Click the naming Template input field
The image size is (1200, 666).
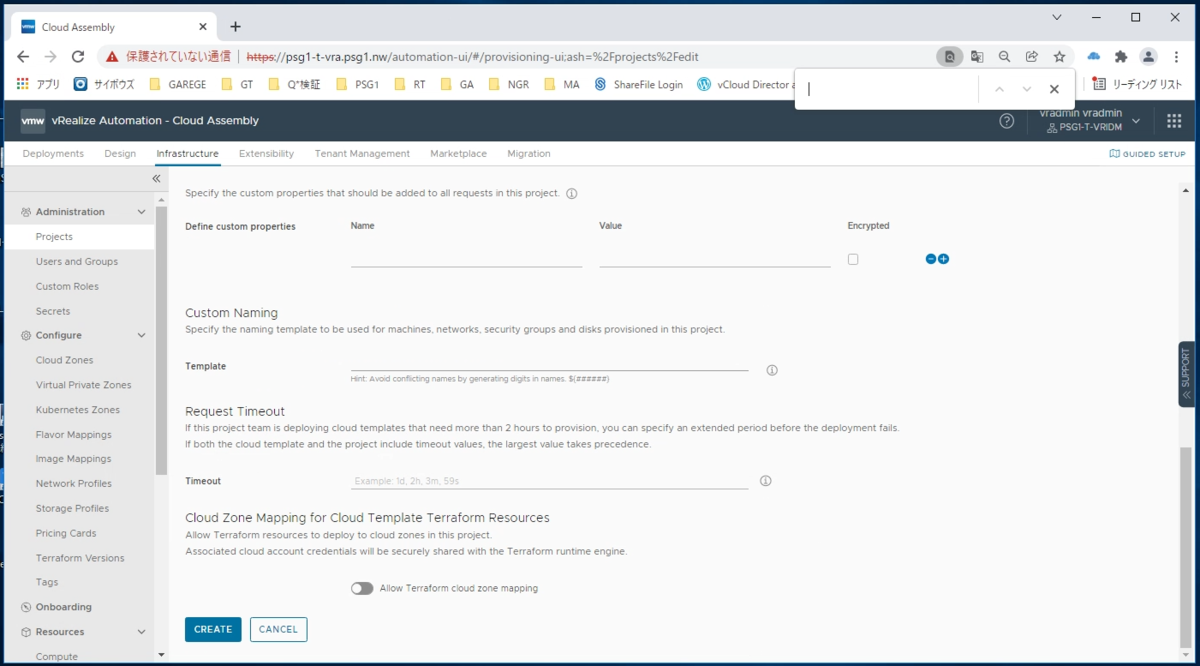click(x=549, y=361)
